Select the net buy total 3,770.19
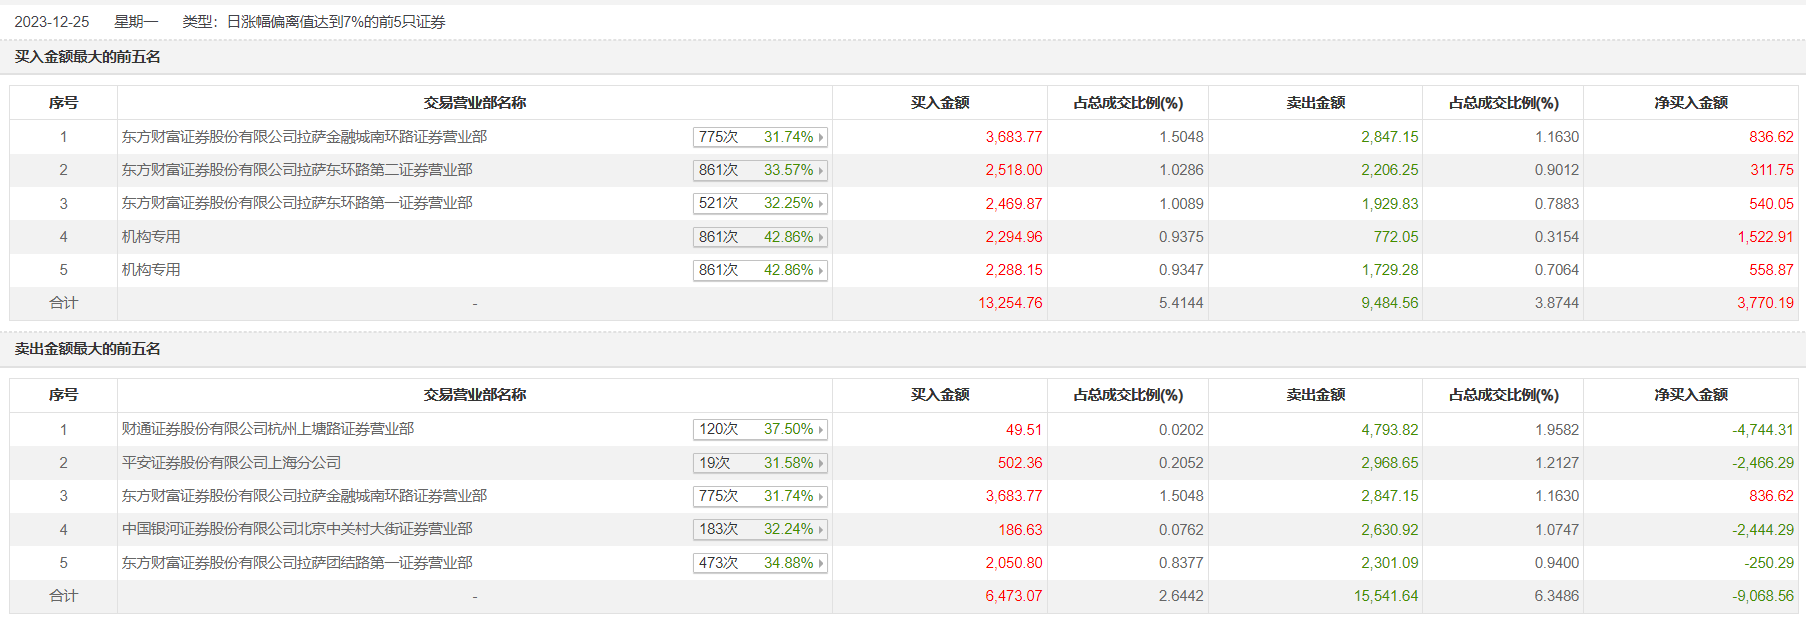The height and width of the screenshot is (620, 1806). [x=1765, y=303]
